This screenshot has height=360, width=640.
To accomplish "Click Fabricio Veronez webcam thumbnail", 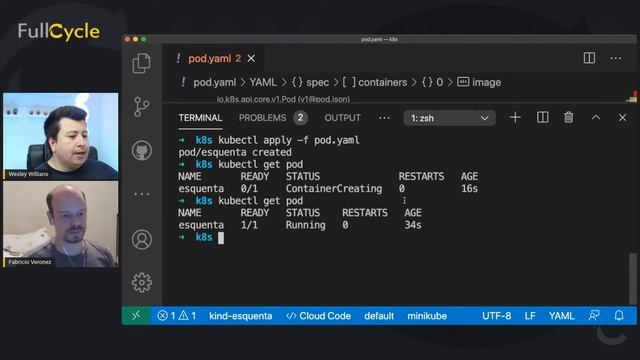I will 61,224.
